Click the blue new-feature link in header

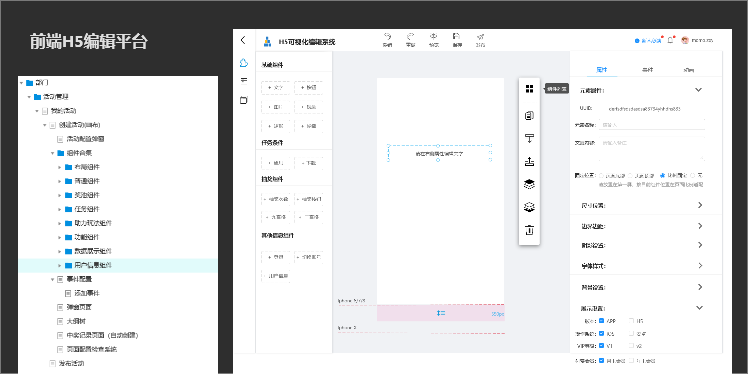click(649, 41)
